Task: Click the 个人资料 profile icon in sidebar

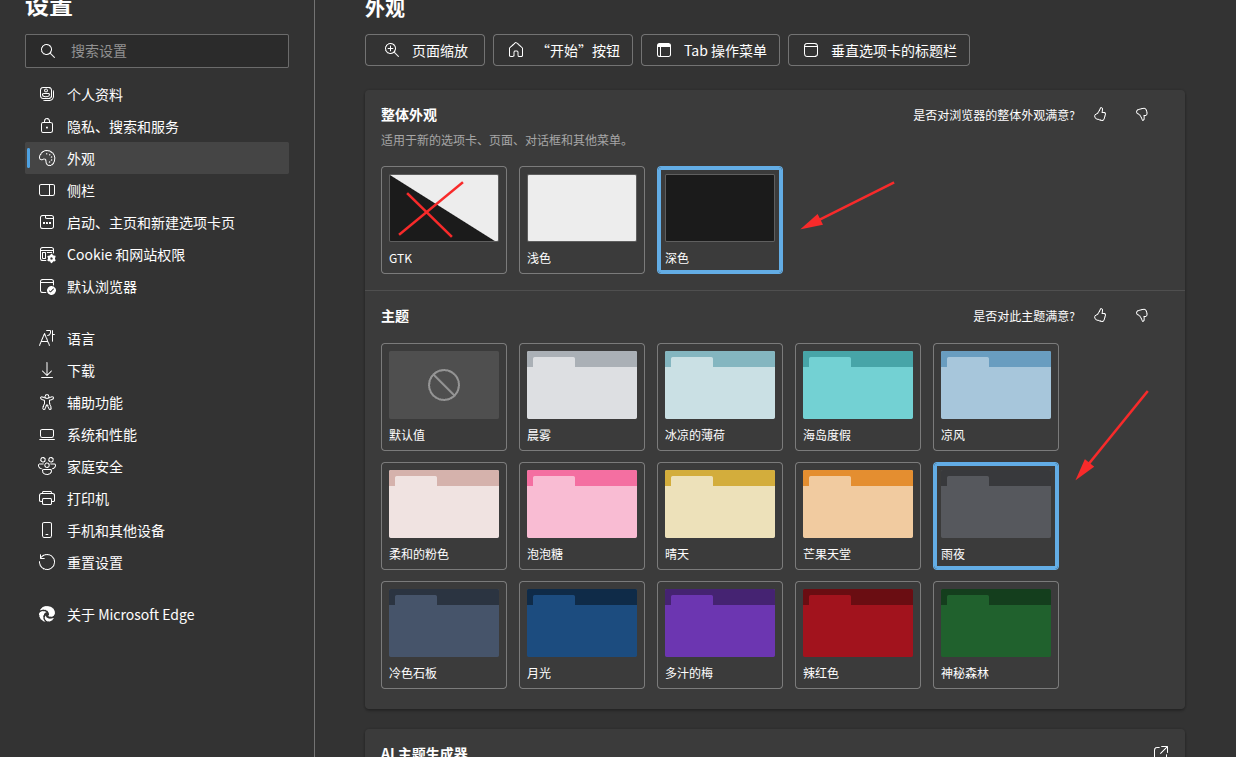Action: [46, 95]
